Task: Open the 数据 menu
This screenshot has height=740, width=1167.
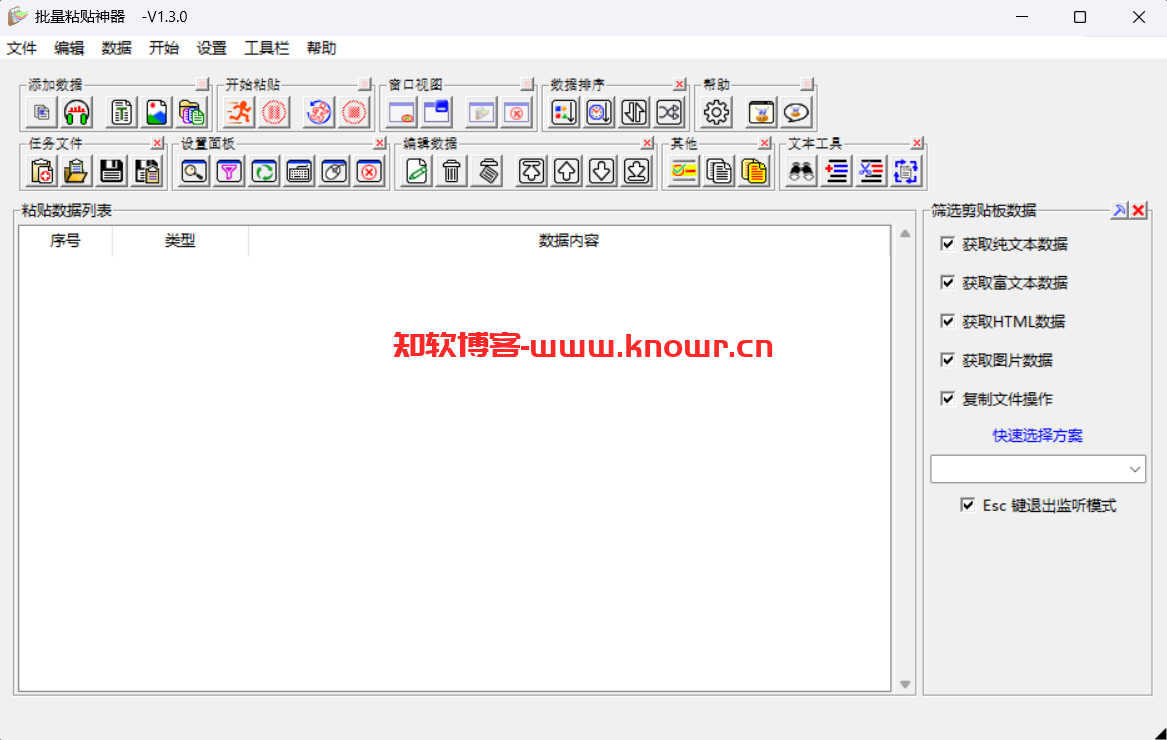Action: (116, 48)
